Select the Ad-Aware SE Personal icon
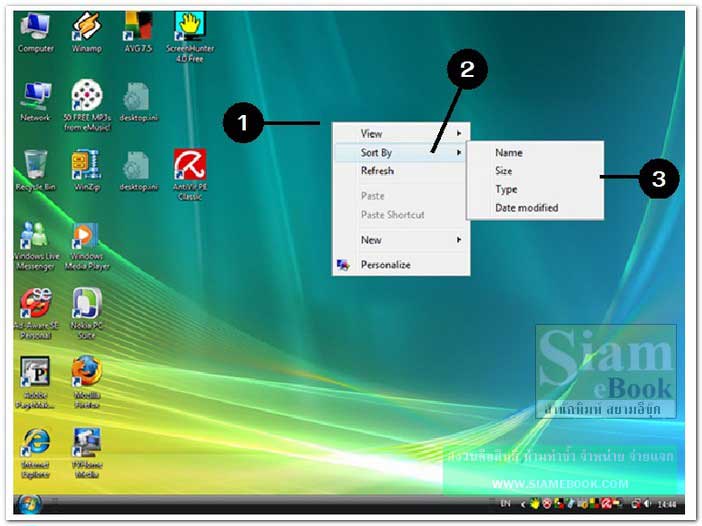Viewport: 702px width, 526px height. [x=36, y=314]
